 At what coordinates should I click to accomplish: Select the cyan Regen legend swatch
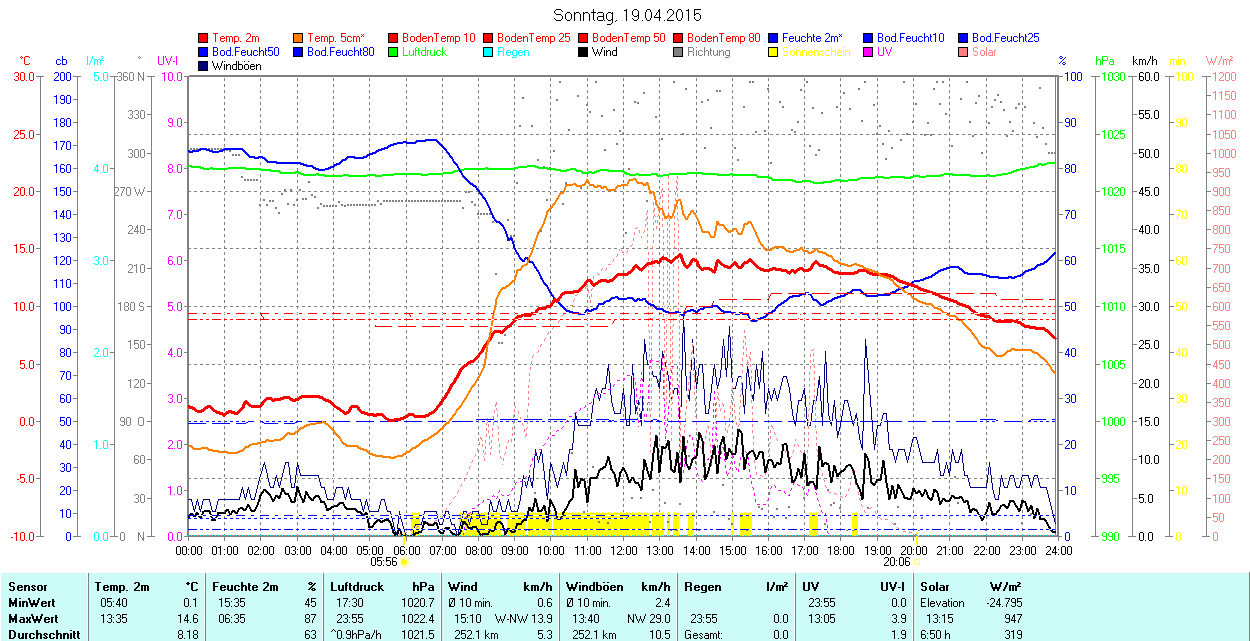click(x=489, y=52)
